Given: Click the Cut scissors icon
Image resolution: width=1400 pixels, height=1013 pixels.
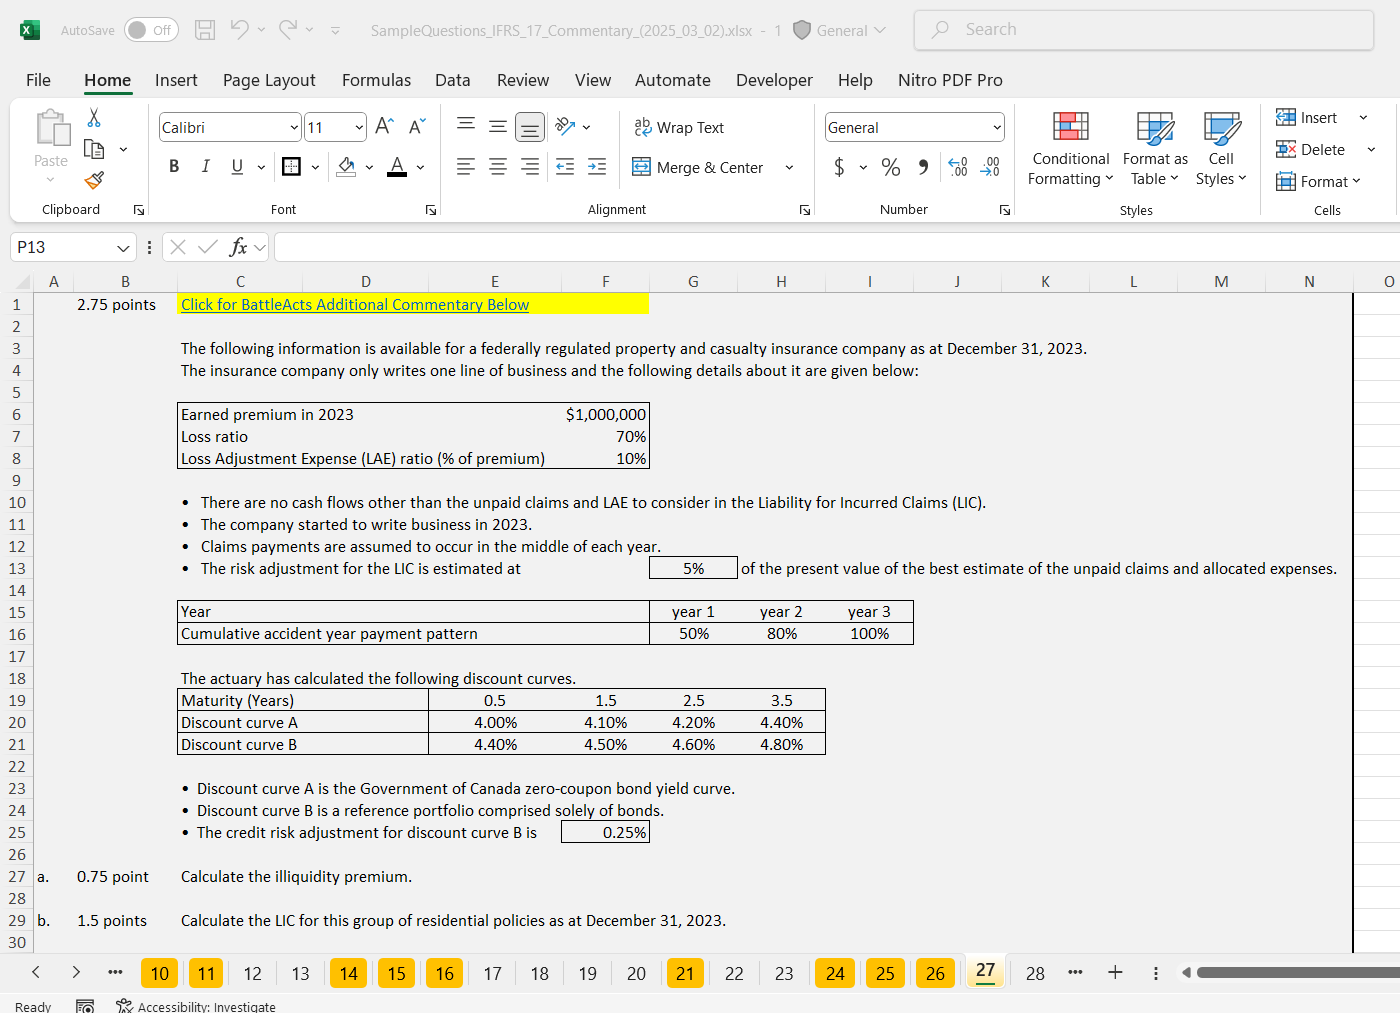Looking at the screenshot, I should [x=94, y=118].
